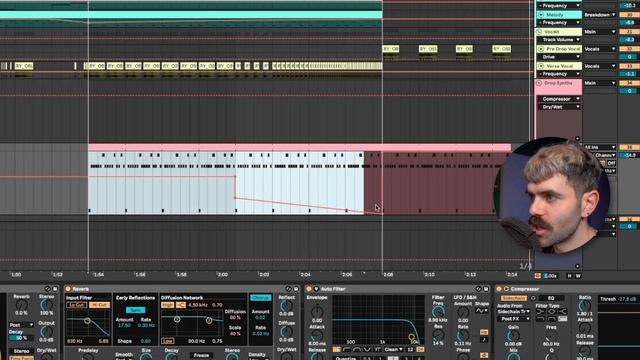Switch LFO rate to Hz mode
This screenshot has height=360, width=640.
point(484,332)
